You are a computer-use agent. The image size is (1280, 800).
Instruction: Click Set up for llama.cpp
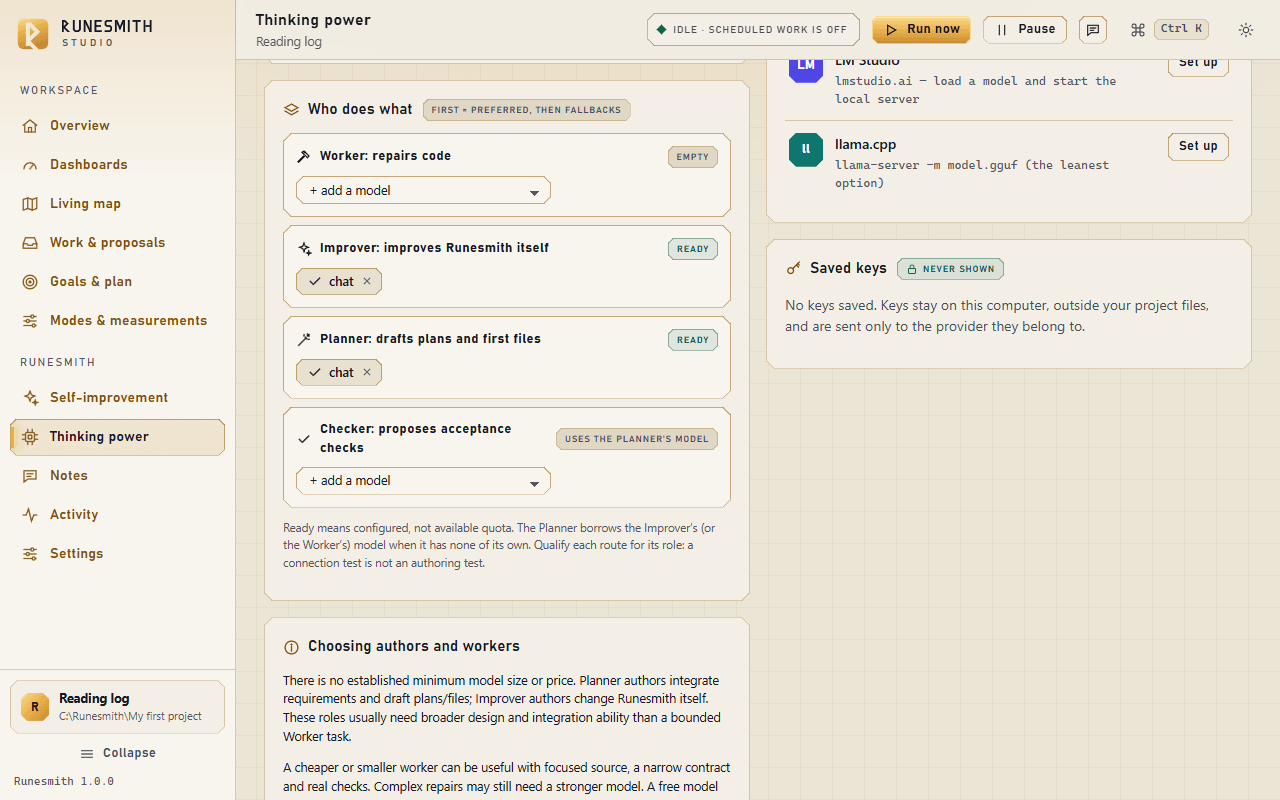[1198, 146]
